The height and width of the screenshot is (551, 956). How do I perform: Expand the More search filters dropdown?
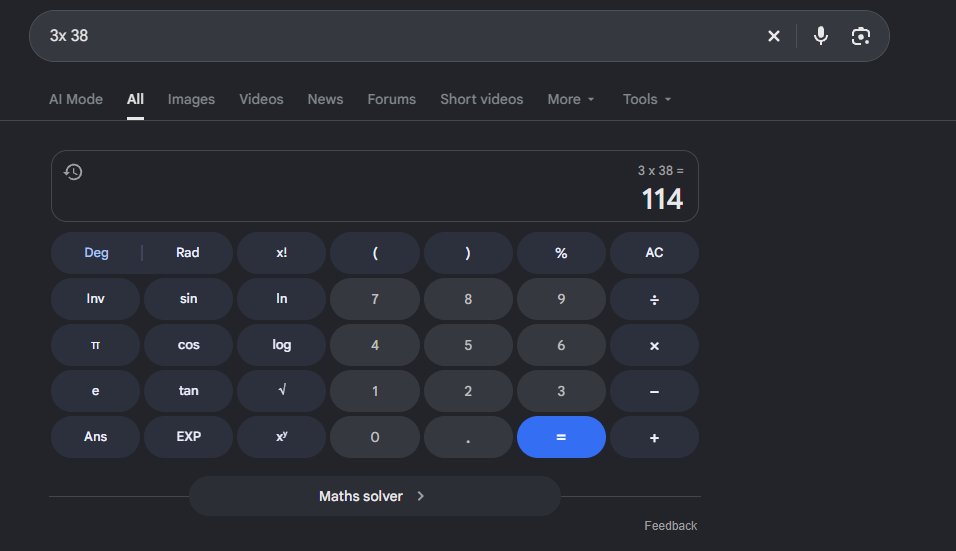pos(571,99)
